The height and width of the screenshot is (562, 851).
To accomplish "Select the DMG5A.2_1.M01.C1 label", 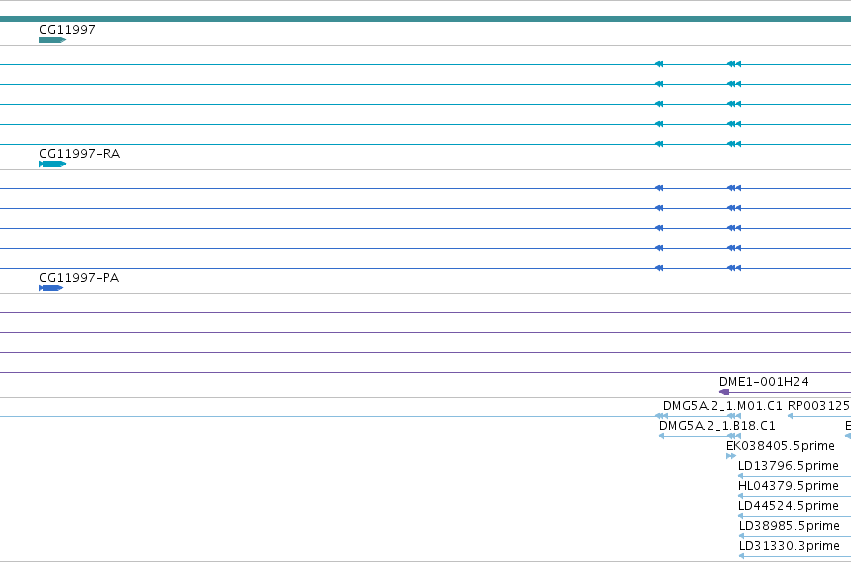I will (723, 406).
